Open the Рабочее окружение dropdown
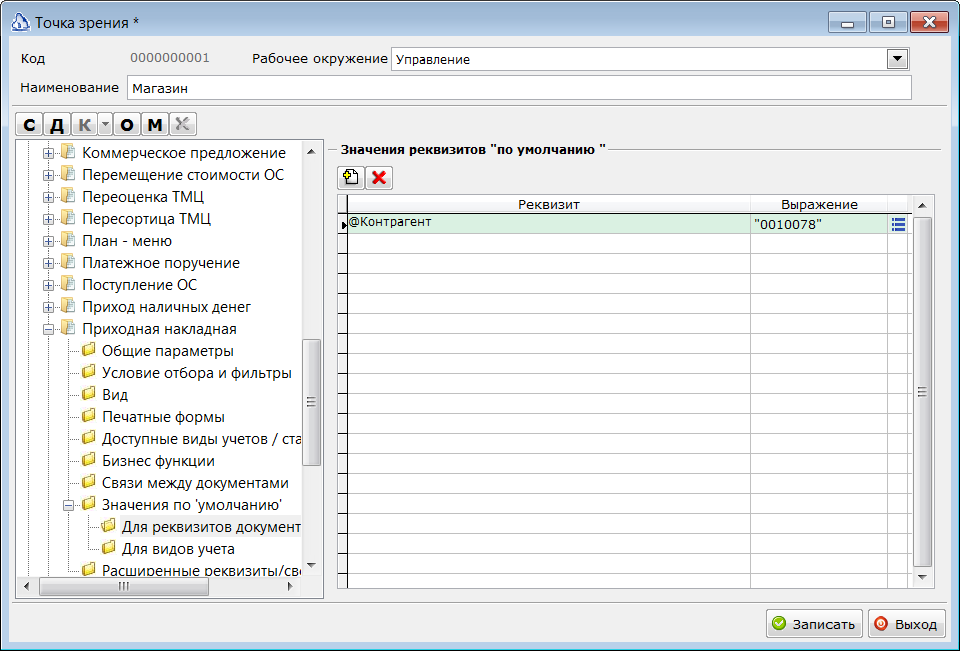The width and height of the screenshot is (960, 651). 897,59
